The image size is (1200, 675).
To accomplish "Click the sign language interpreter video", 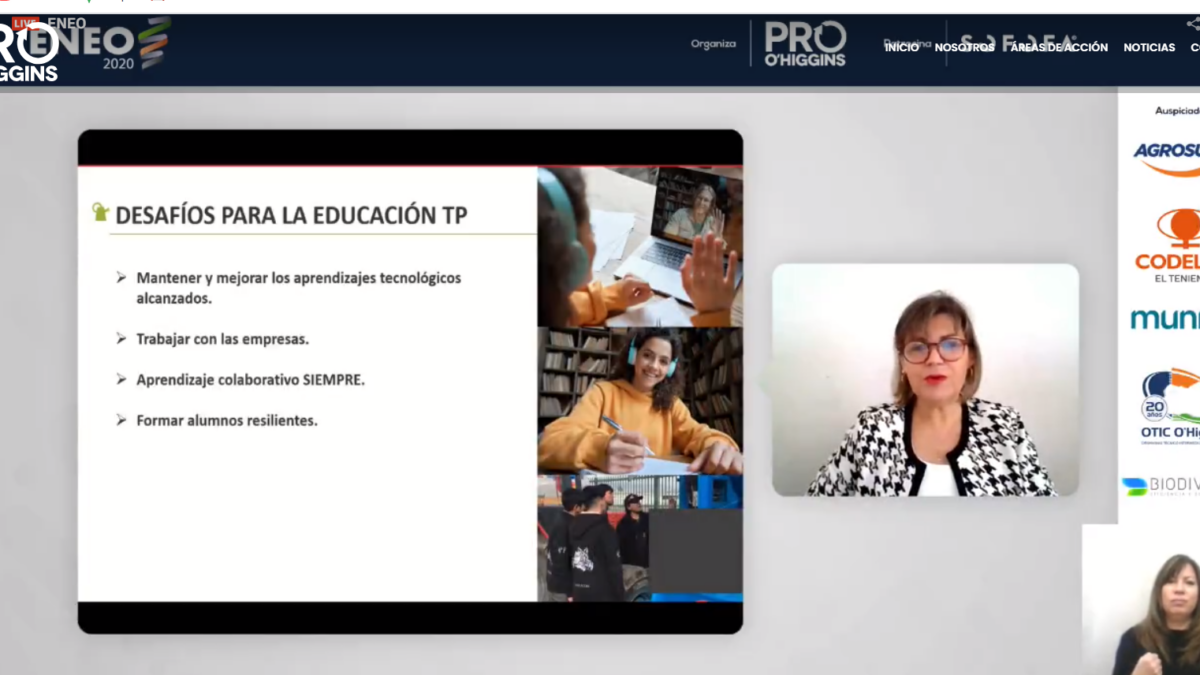I will coord(1141,599).
